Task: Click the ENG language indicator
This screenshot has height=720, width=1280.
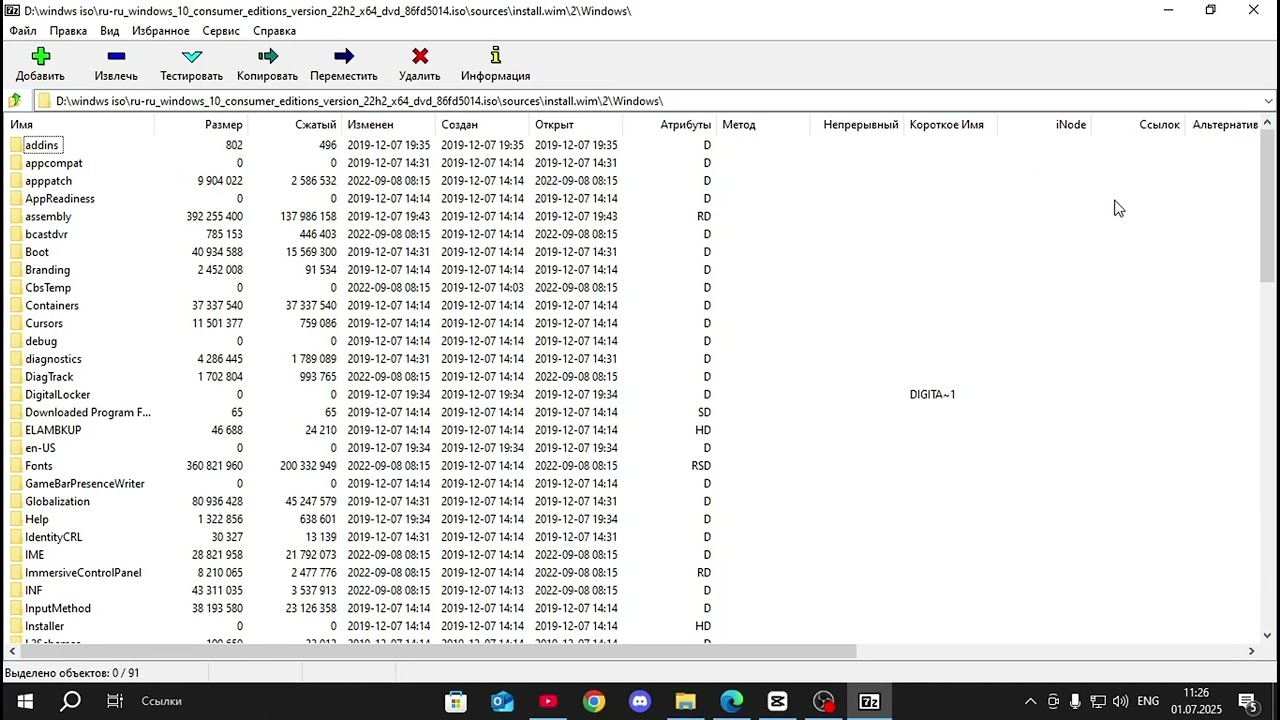Action: pos(1148,701)
